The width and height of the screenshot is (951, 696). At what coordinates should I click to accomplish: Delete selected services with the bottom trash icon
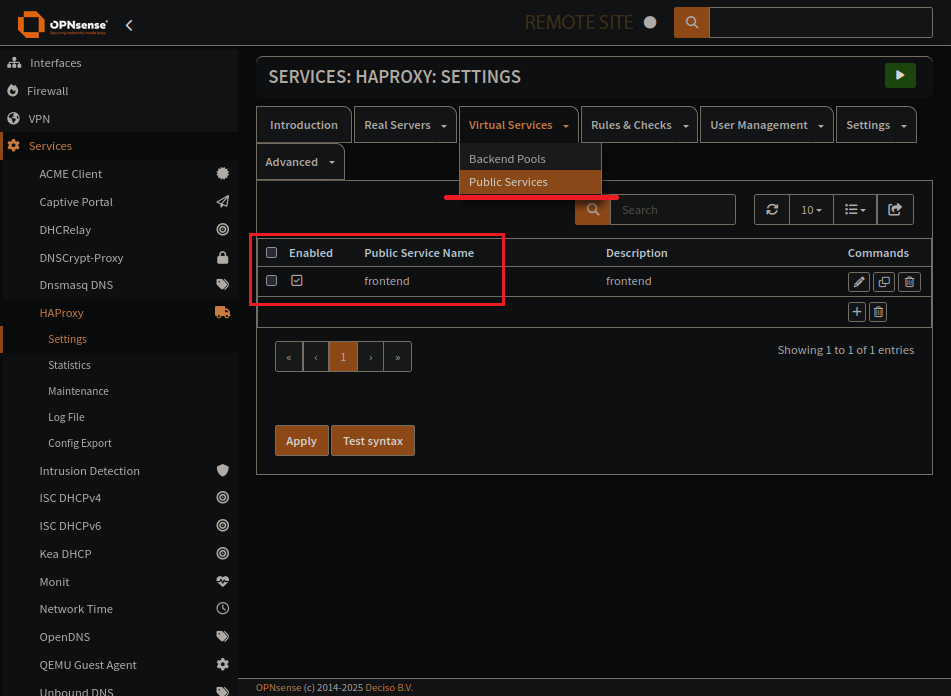point(878,312)
